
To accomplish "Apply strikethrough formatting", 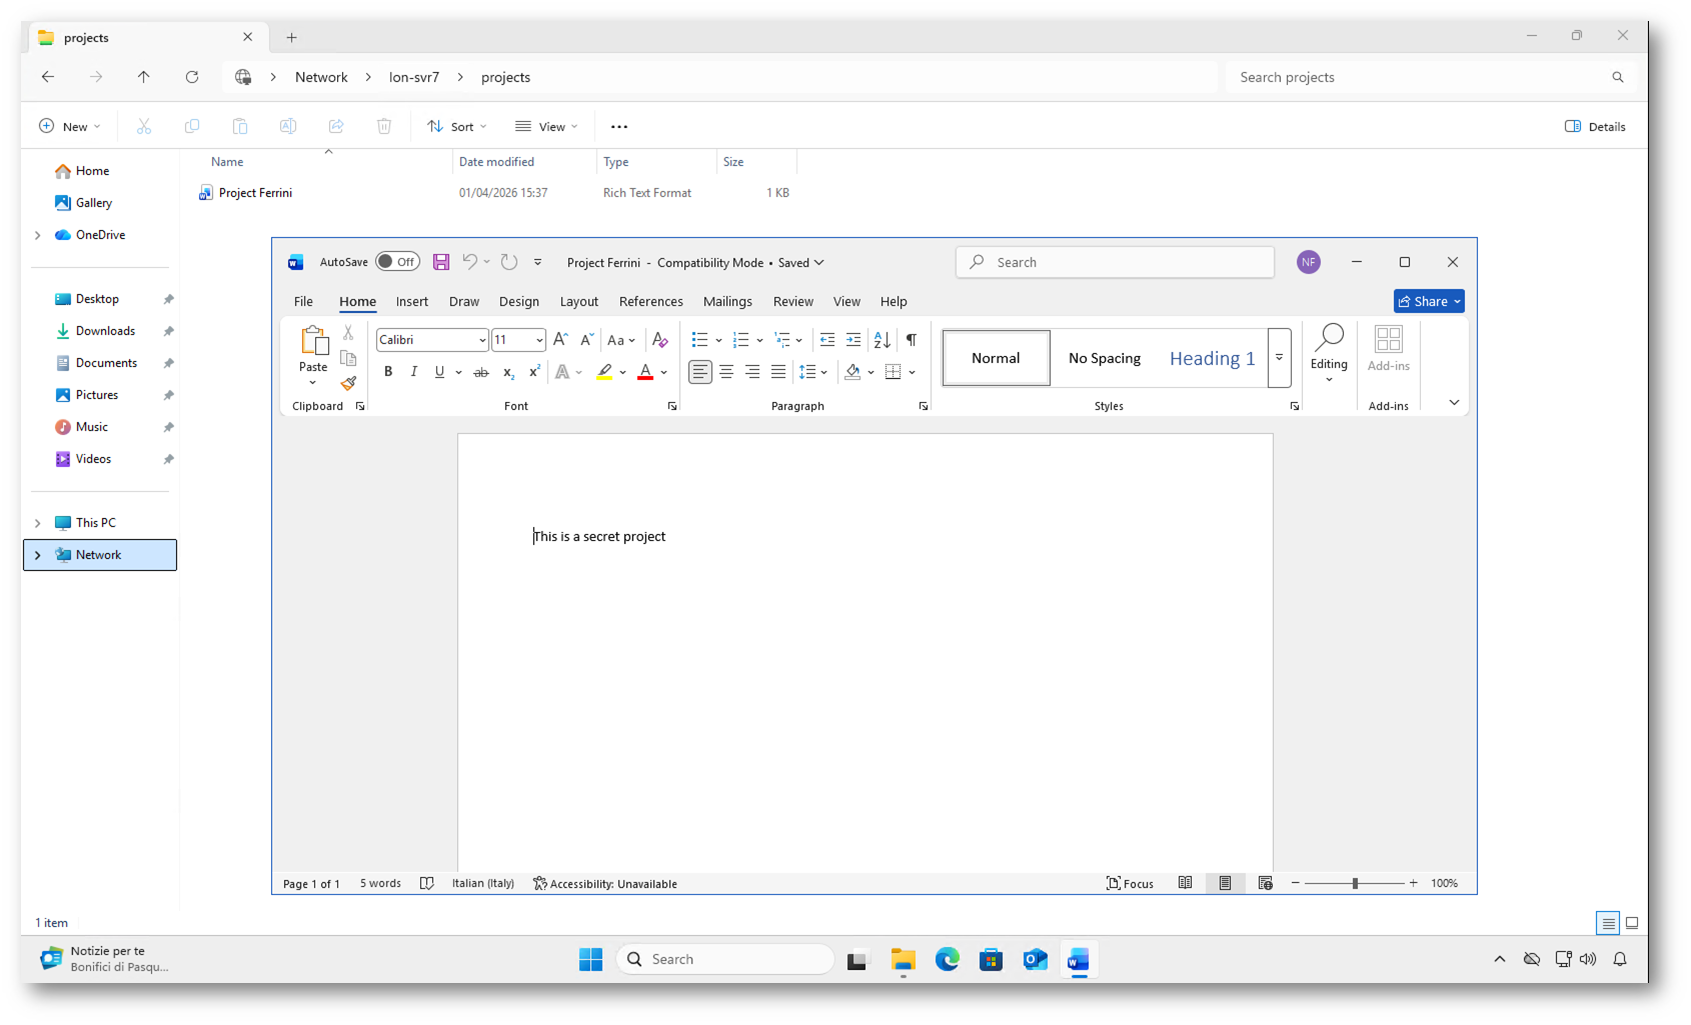I will click(481, 372).
